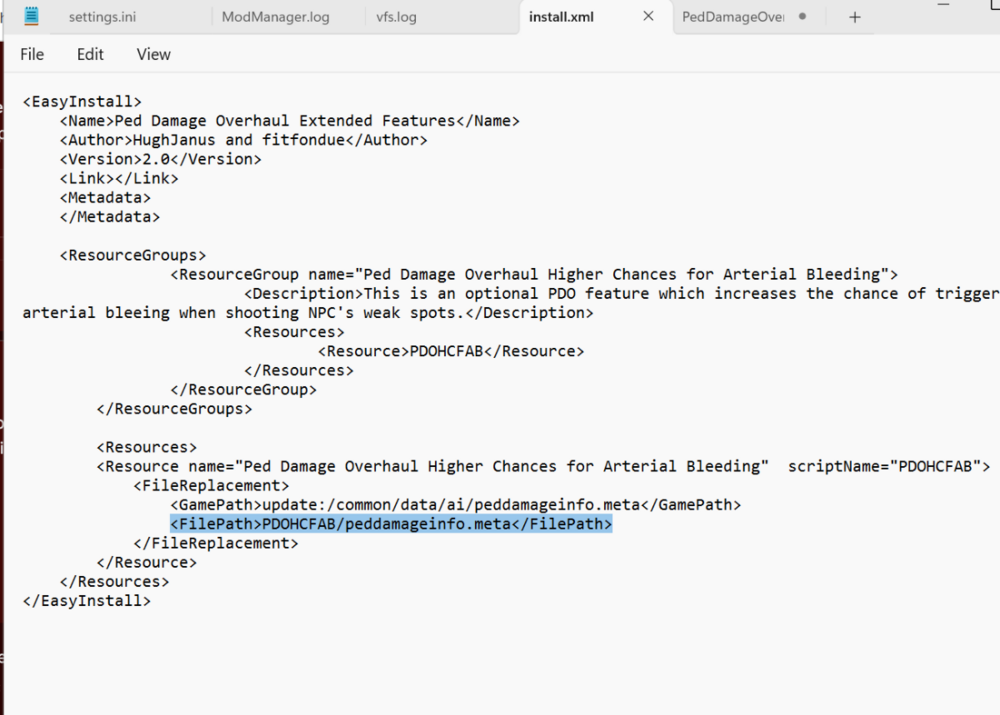Close the install.xml tab

(x=648, y=17)
